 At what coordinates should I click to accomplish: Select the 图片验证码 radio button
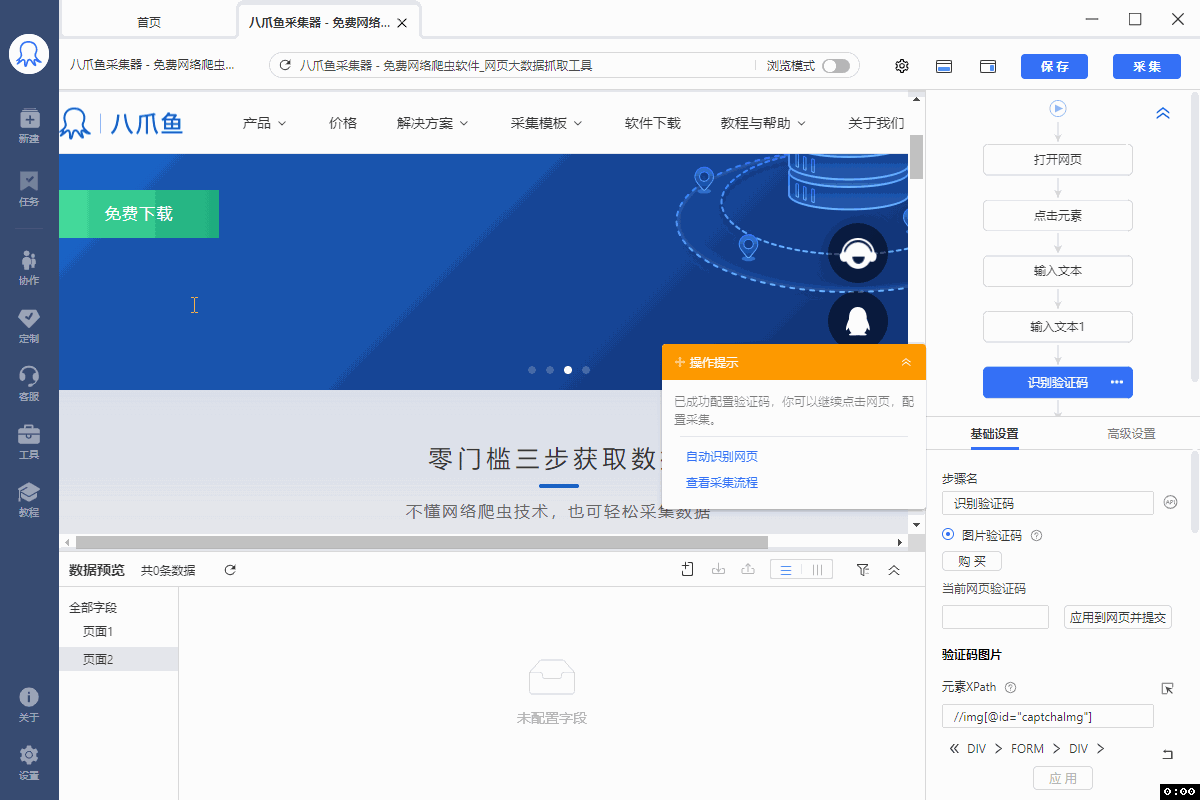tap(948, 535)
